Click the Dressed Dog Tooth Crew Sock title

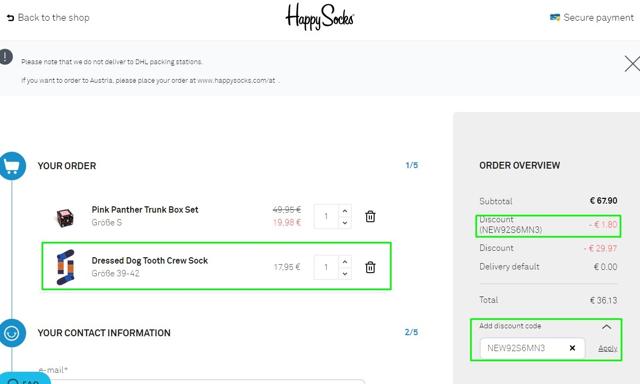pyautogui.click(x=150, y=260)
